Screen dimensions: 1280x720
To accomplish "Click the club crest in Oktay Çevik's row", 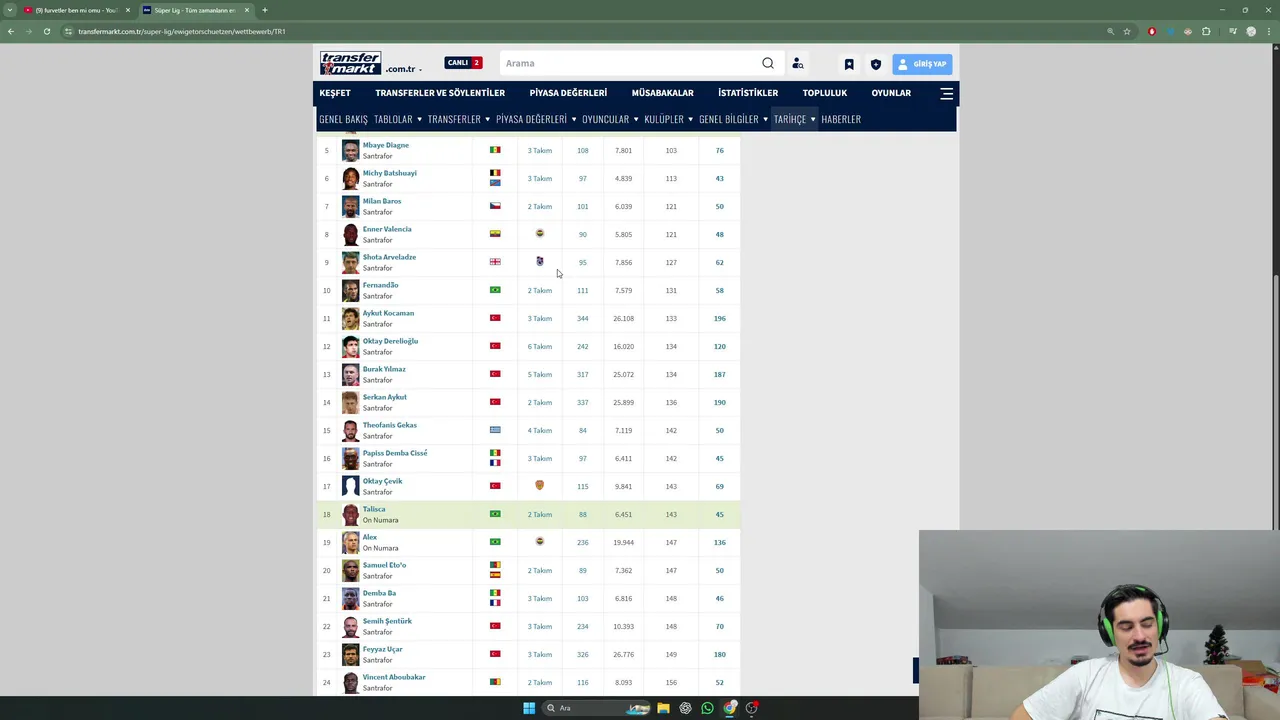I will point(540,485).
